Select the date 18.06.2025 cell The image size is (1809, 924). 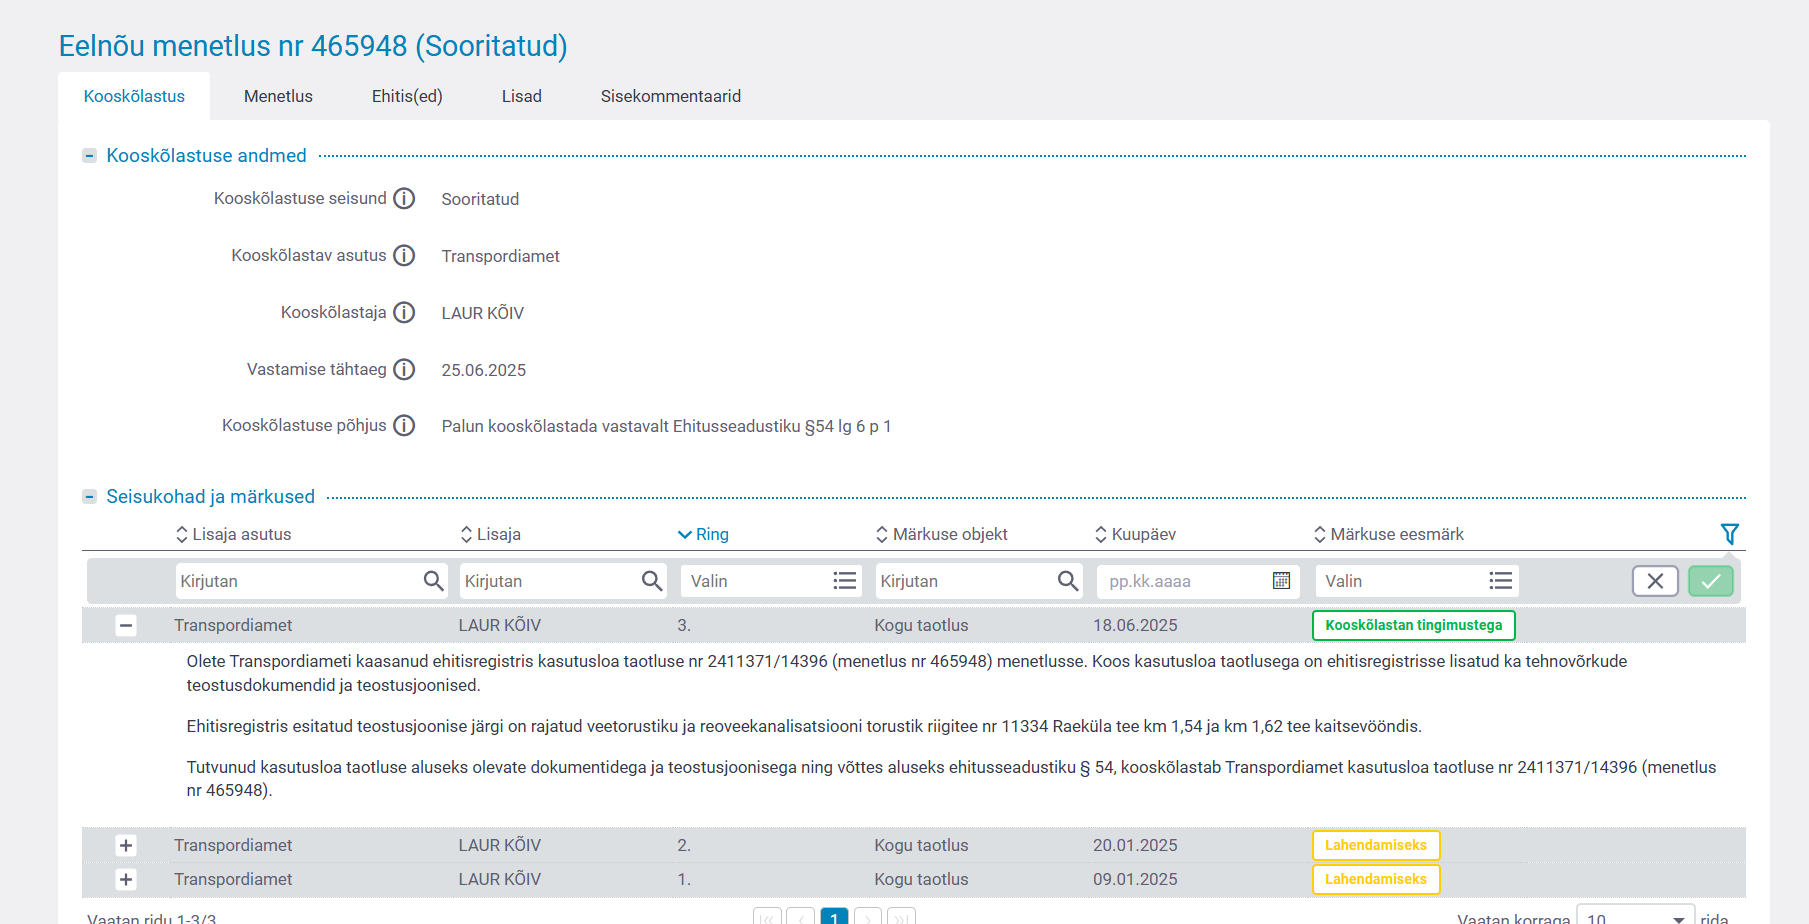pos(1135,625)
